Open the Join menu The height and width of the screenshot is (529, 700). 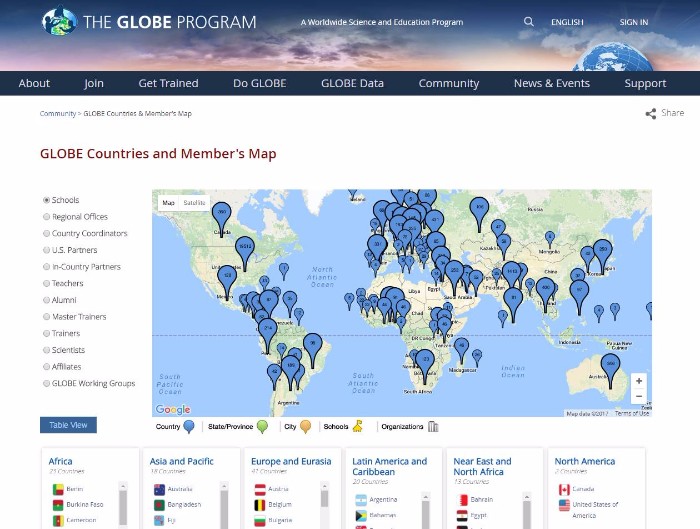pos(94,83)
